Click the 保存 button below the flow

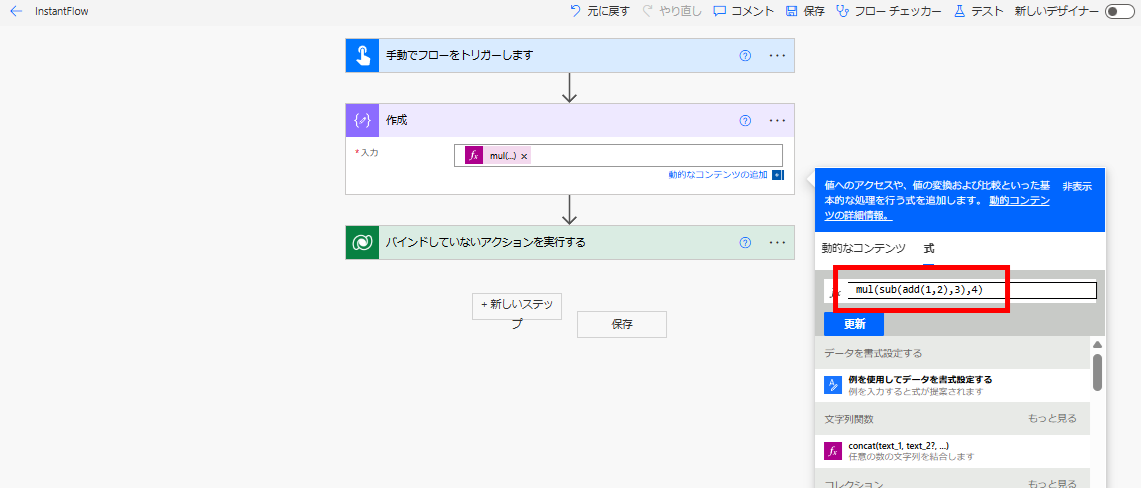tap(621, 324)
